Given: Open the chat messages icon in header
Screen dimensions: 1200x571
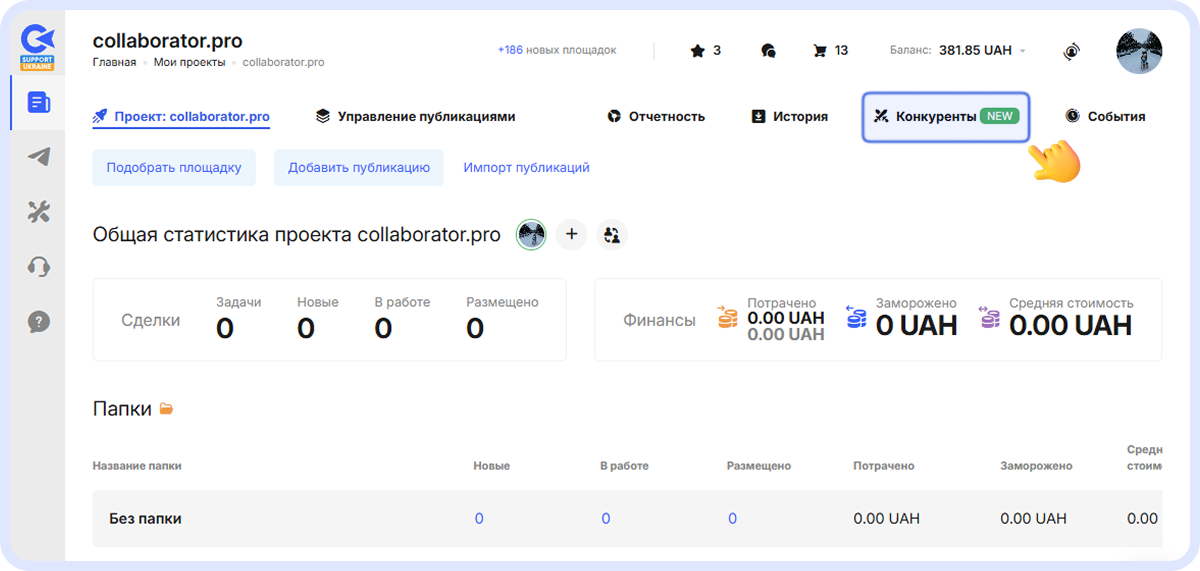Looking at the screenshot, I should (768, 50).
